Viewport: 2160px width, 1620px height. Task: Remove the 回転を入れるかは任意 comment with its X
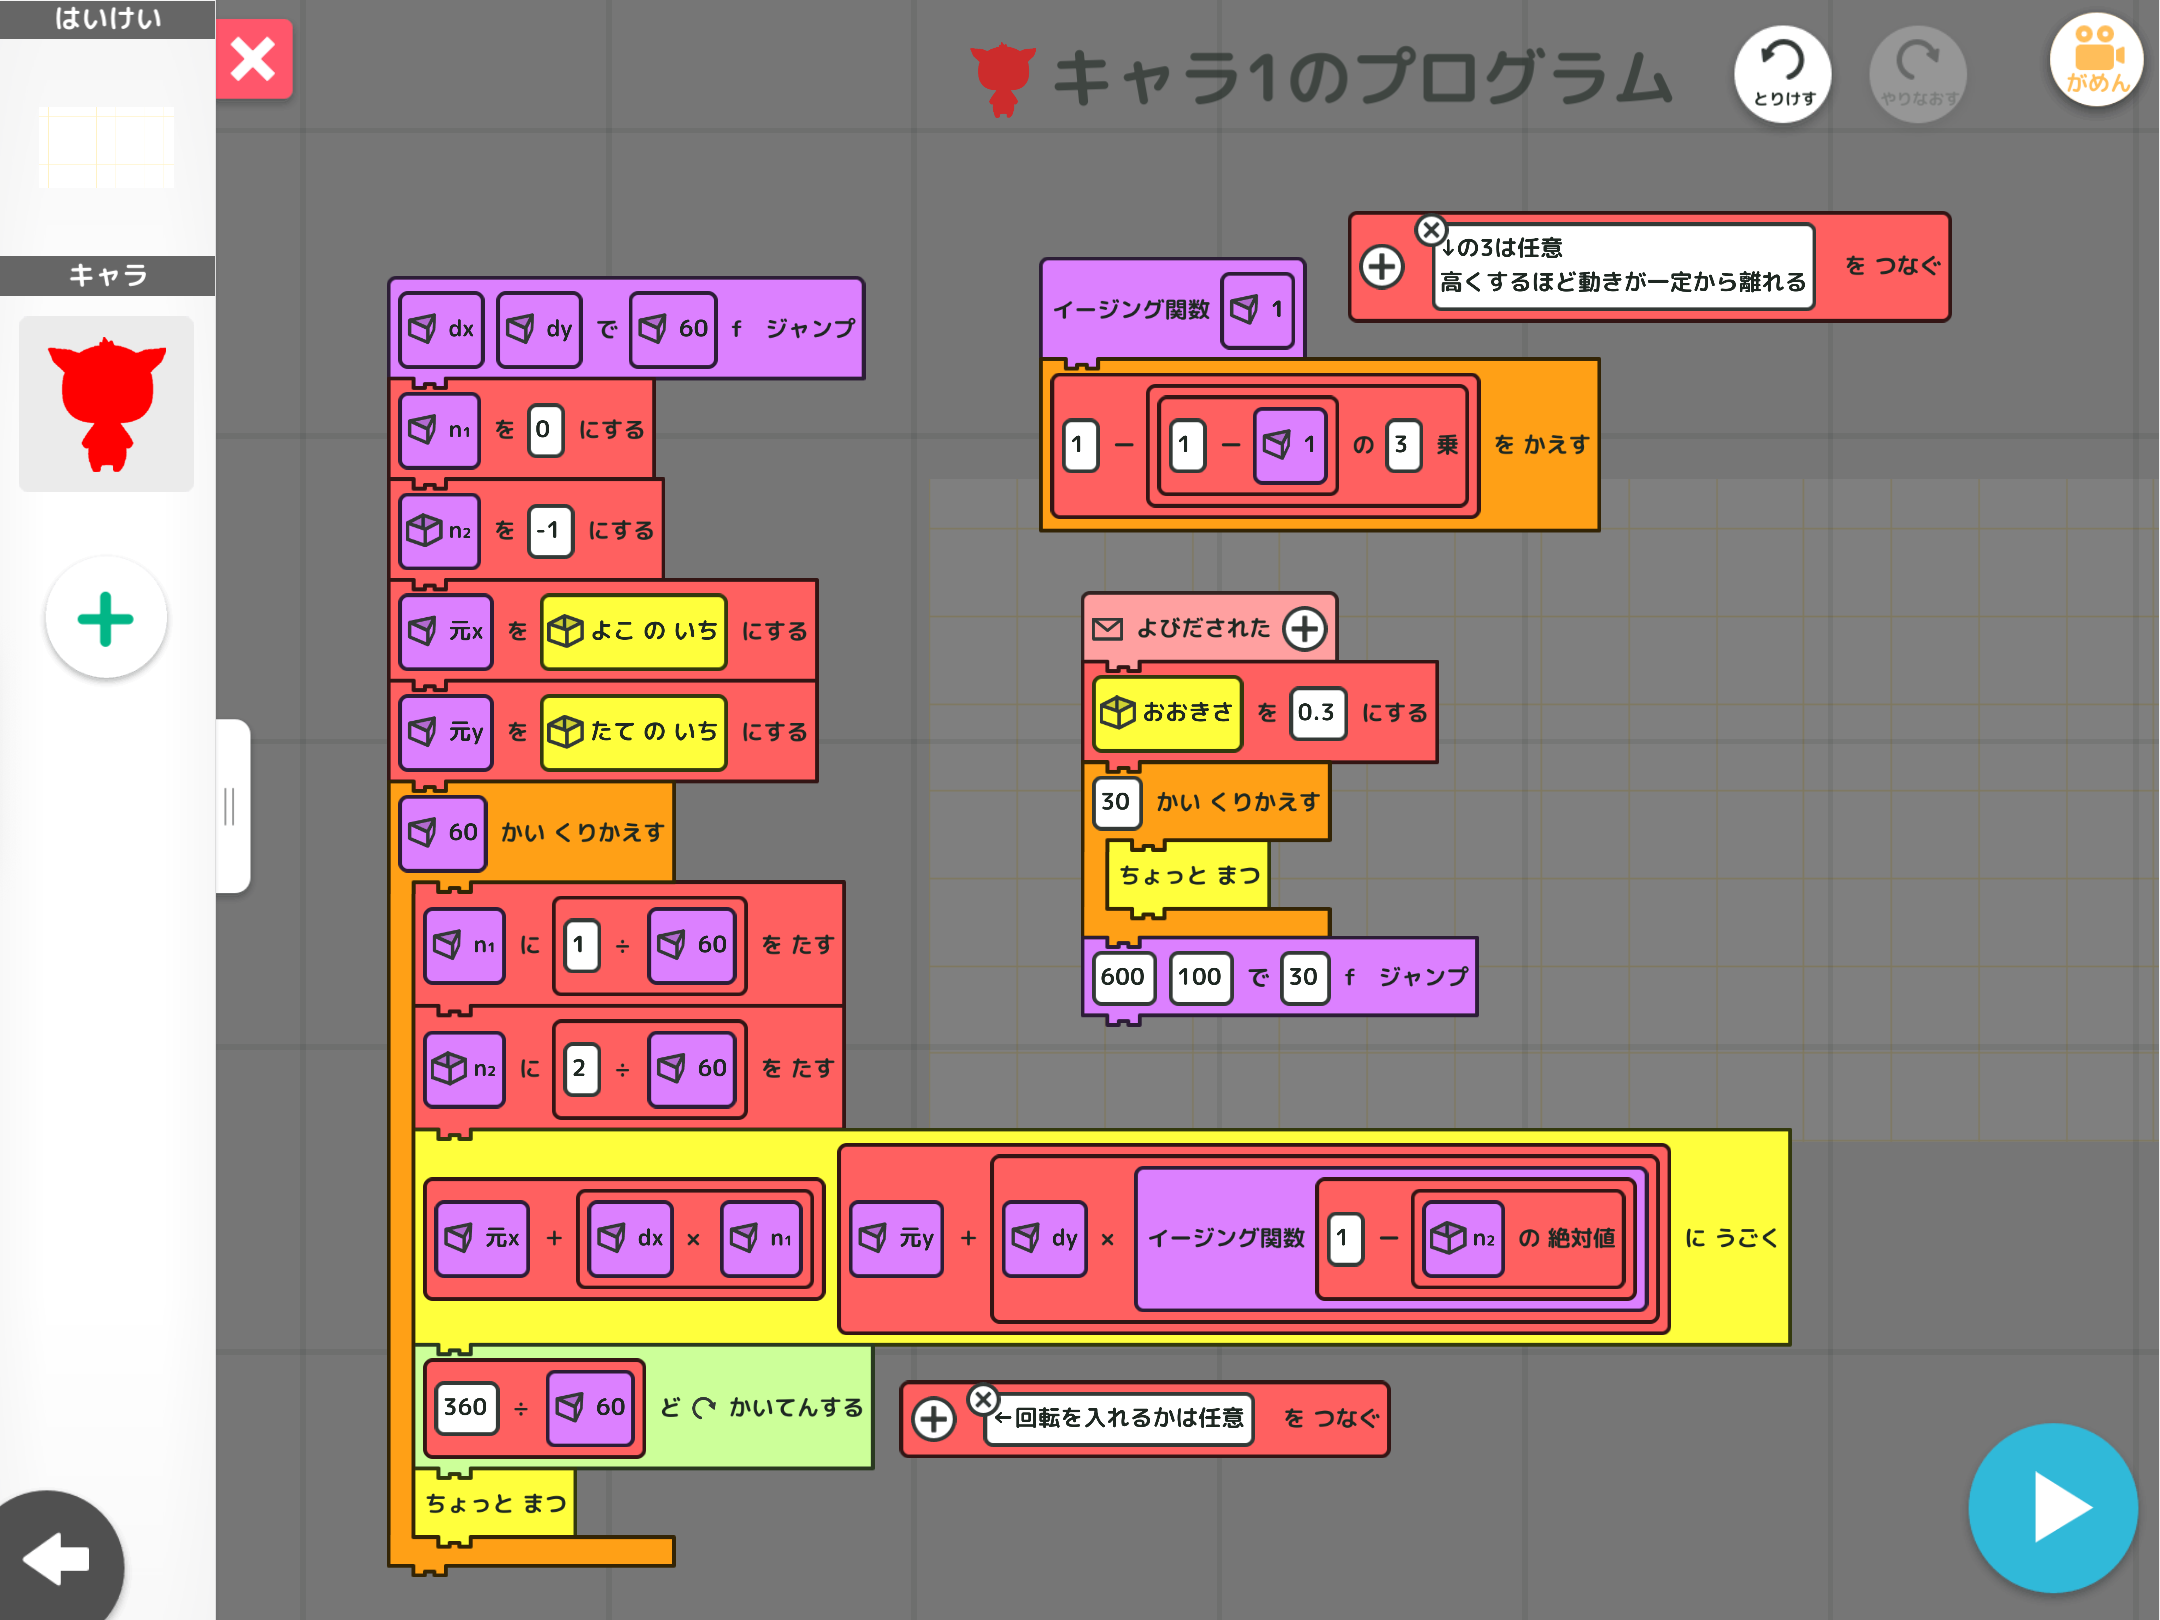click(983, 1398)
